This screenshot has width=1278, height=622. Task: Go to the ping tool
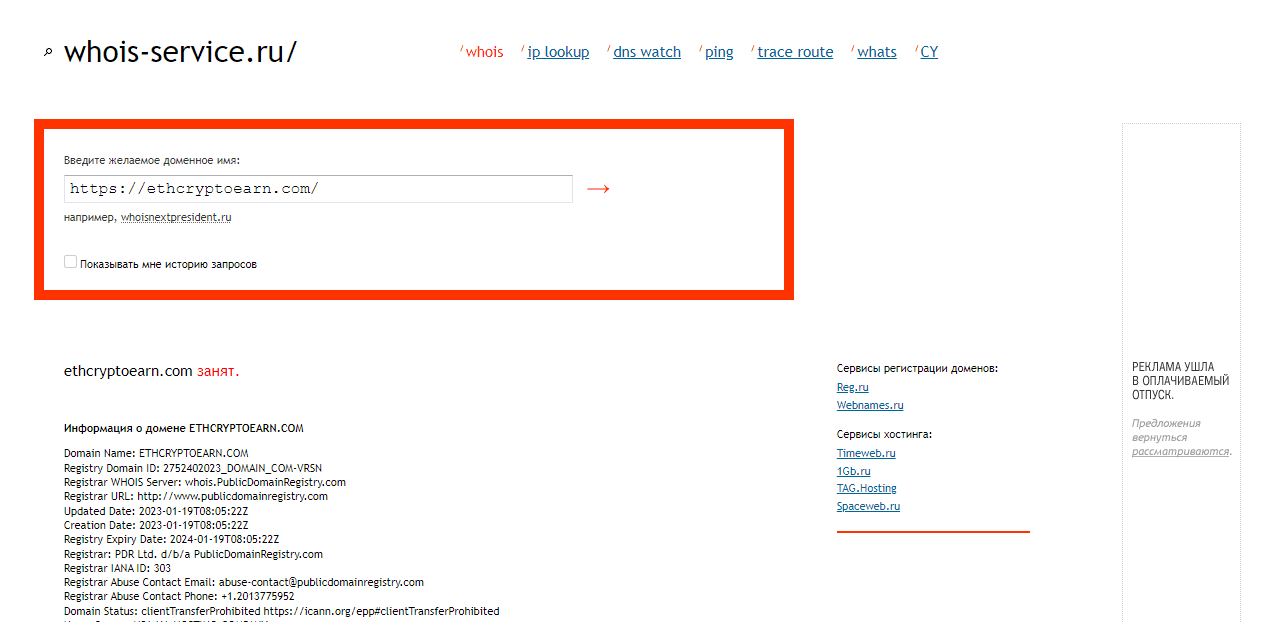coord(719,52)
